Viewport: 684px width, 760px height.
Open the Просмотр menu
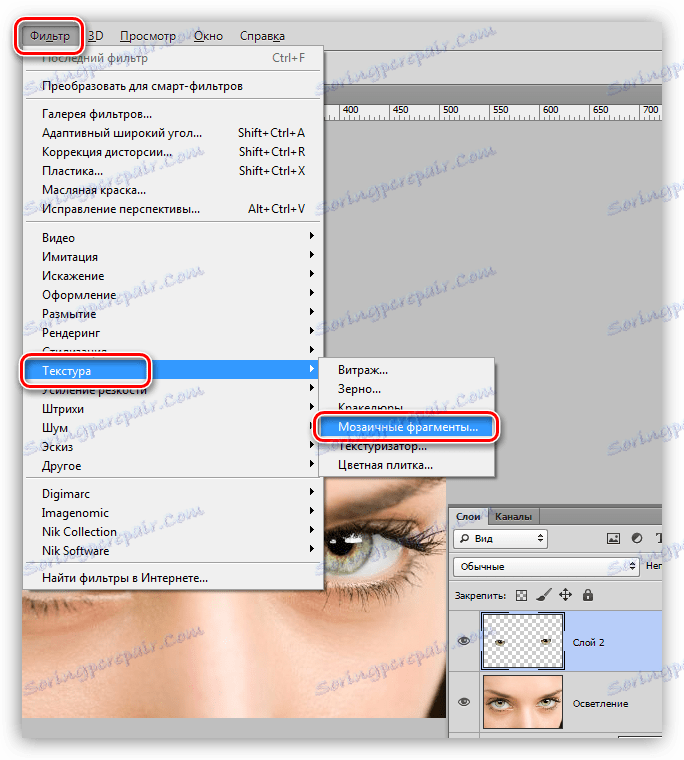[x=148, y=36]
